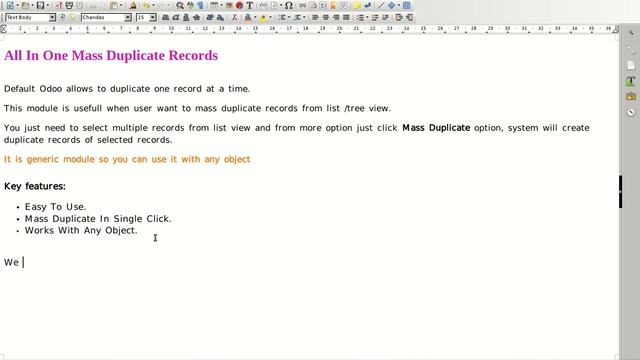Open the Chandas font name dropdown
The image size is (640, 360).
pos(127,18)
